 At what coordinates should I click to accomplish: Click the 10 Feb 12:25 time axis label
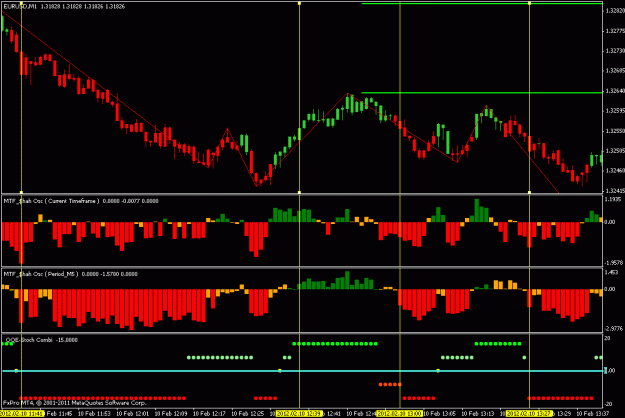coord(247,414)
